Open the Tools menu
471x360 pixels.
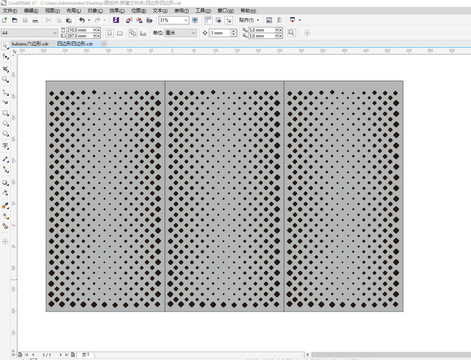[x=203, y=11]
